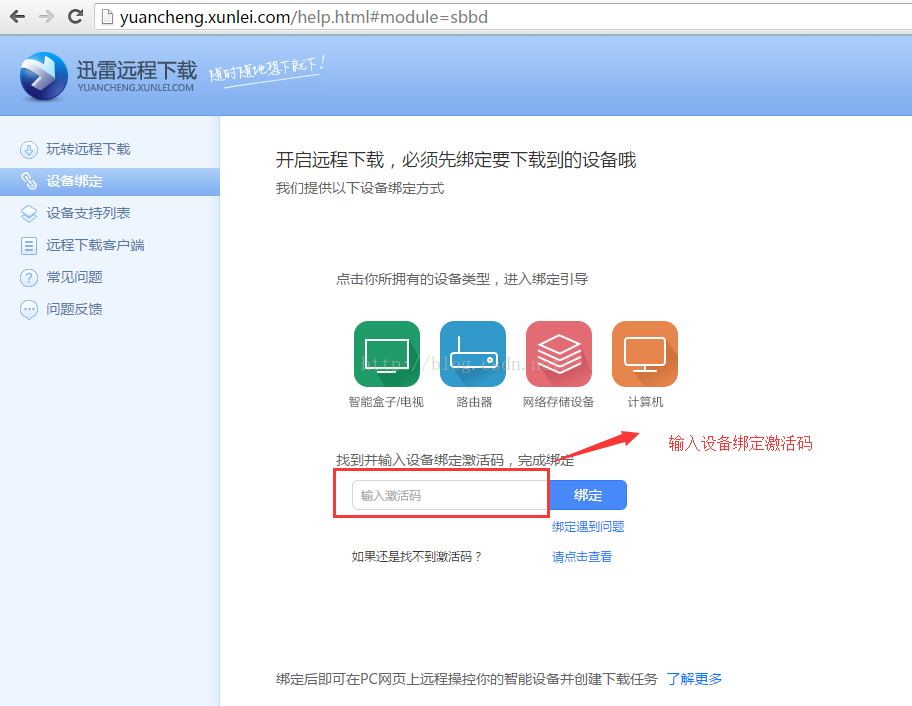Select the green smart box/TV device icon

387,354
